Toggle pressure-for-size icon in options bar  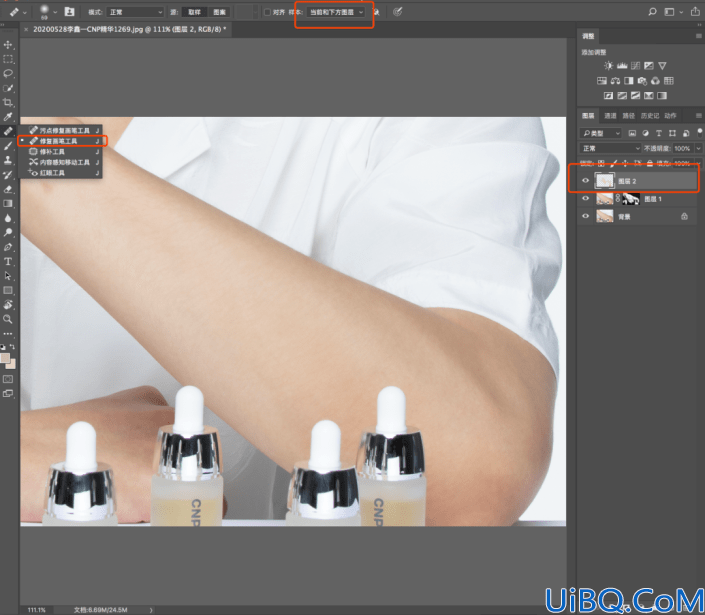397,12
